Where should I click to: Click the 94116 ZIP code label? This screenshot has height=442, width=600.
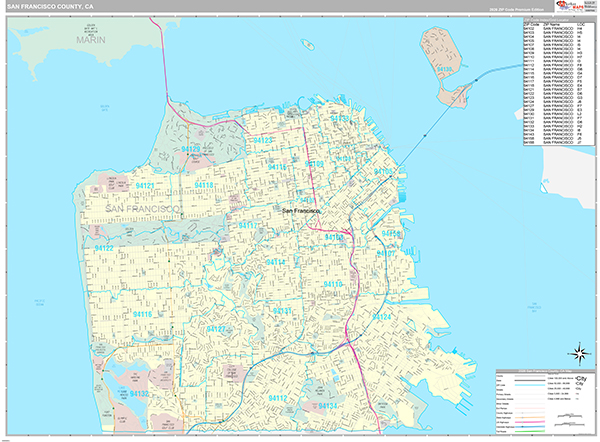coord(143,314)
